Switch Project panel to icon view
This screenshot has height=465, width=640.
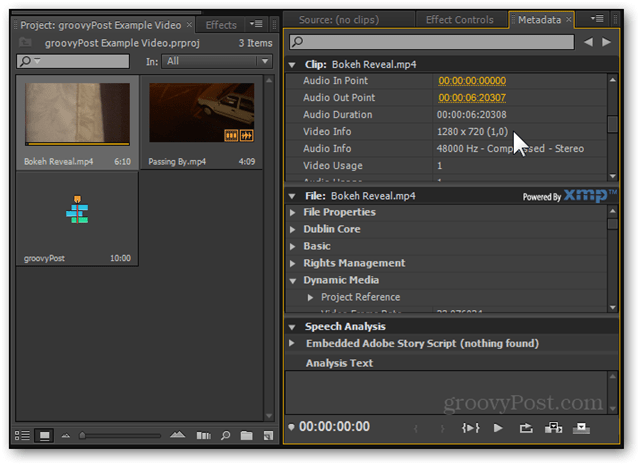click(44, 436)
